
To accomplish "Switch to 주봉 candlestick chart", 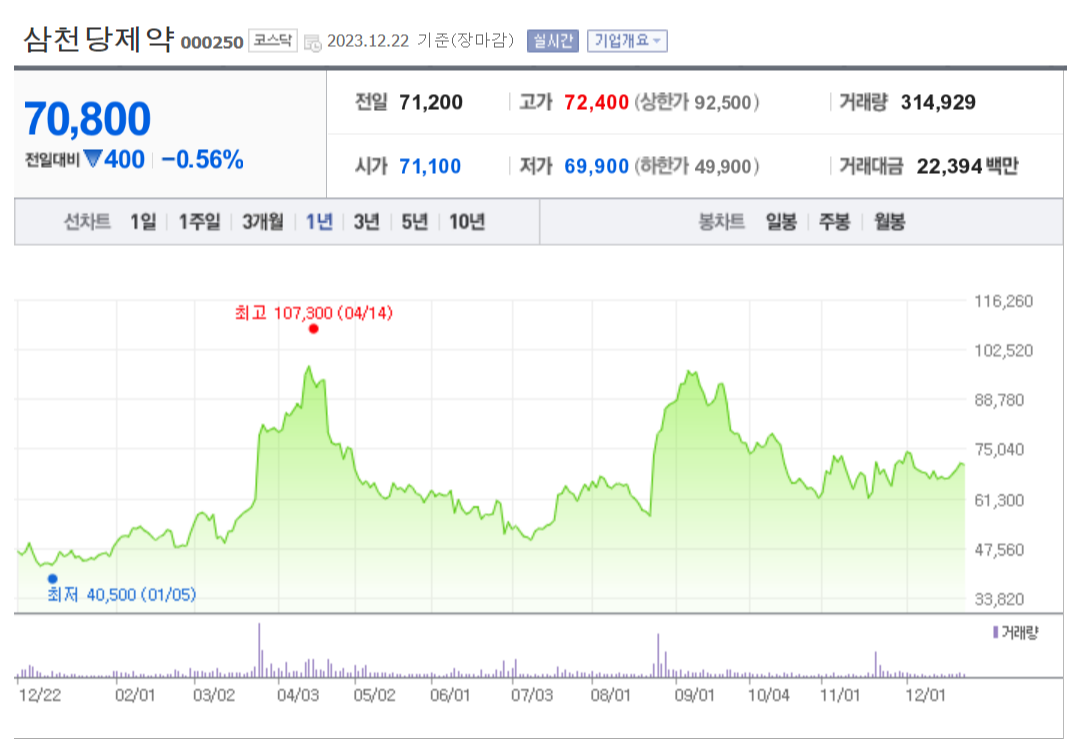I will 834,222.
